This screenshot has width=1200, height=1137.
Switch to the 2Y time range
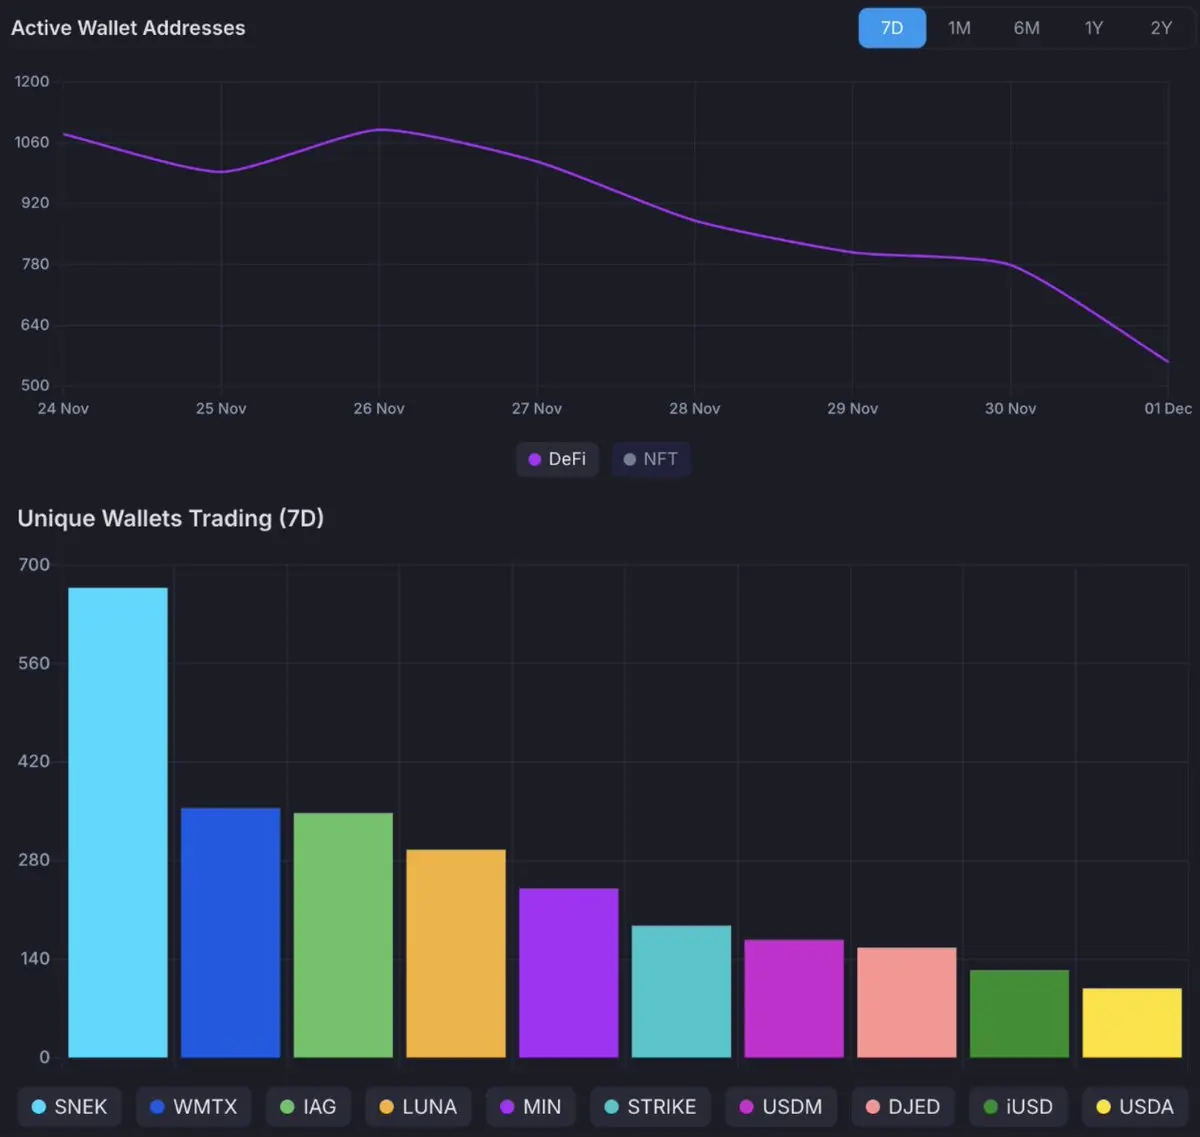tap(1161, 28)
